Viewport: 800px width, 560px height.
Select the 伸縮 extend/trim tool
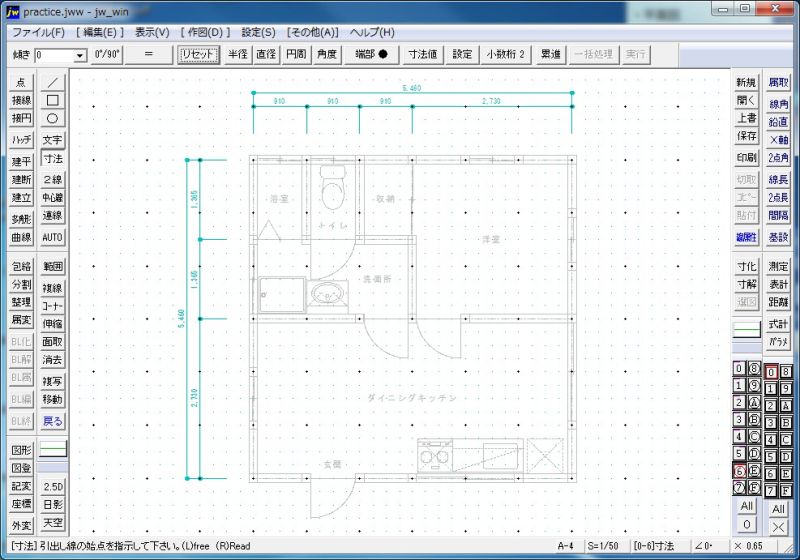point(53,324)
